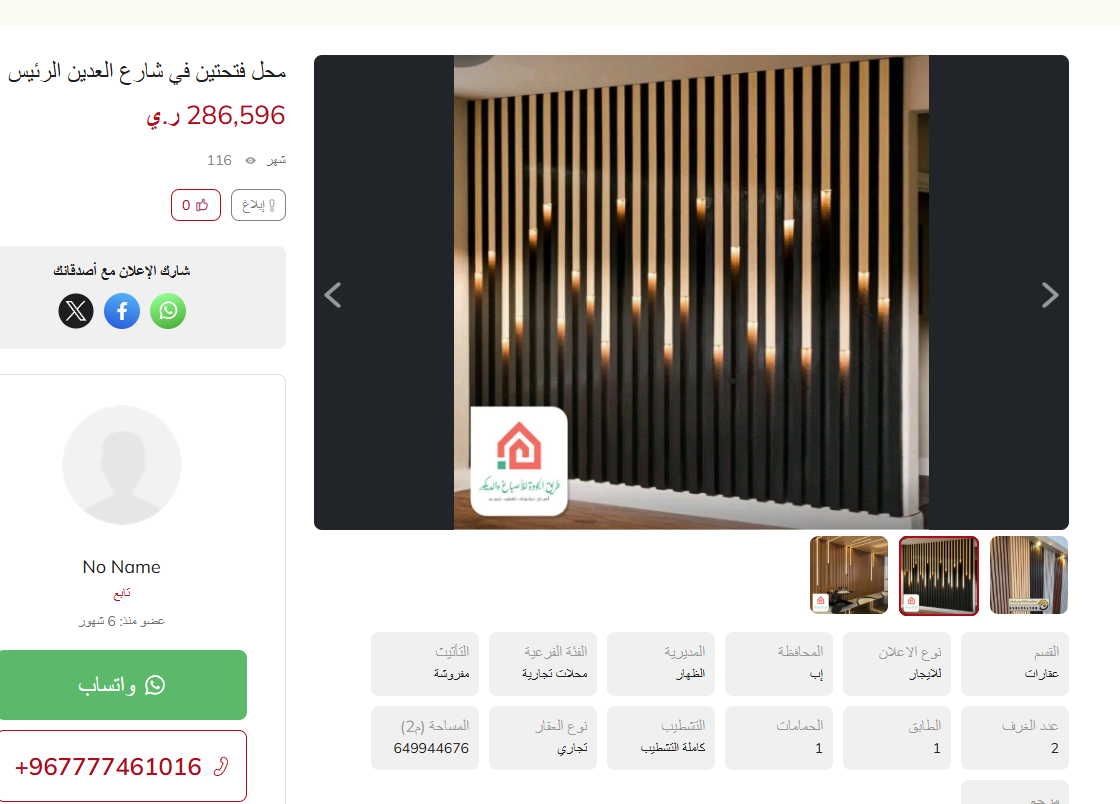This screenshot has height=804, width=1120.
Task: Go to previous image with left arrow
Action: coord(333,295)
